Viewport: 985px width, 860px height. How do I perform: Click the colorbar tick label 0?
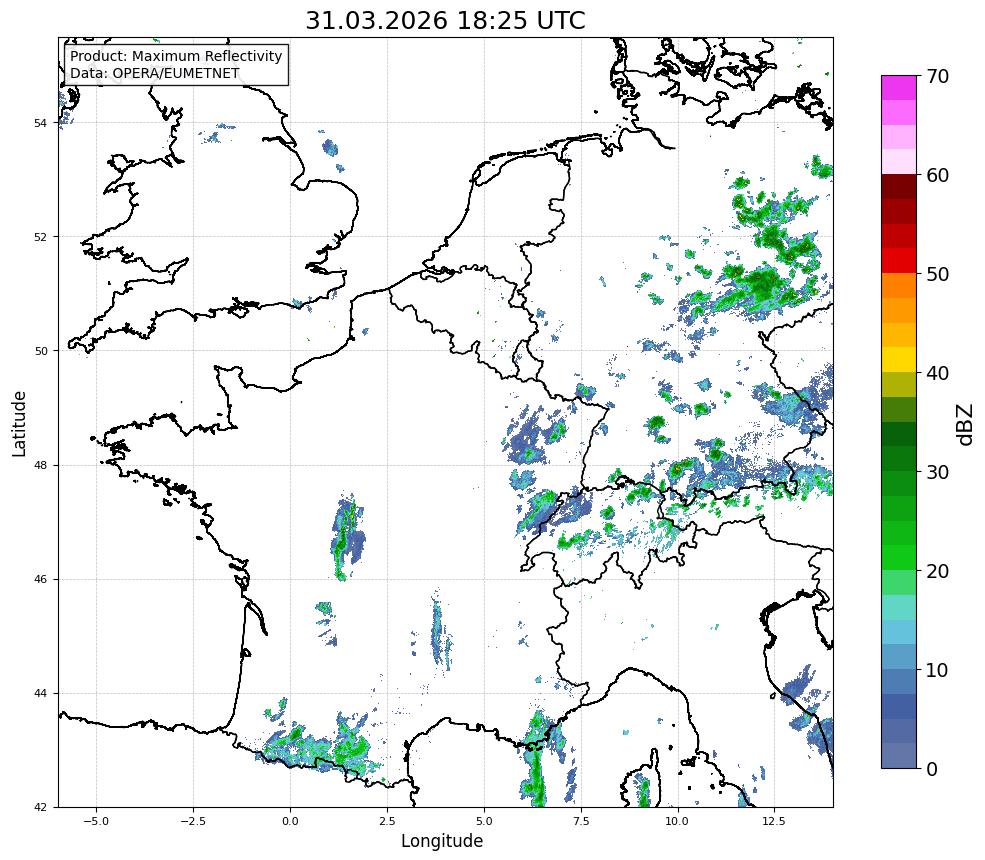click(932, 769)
